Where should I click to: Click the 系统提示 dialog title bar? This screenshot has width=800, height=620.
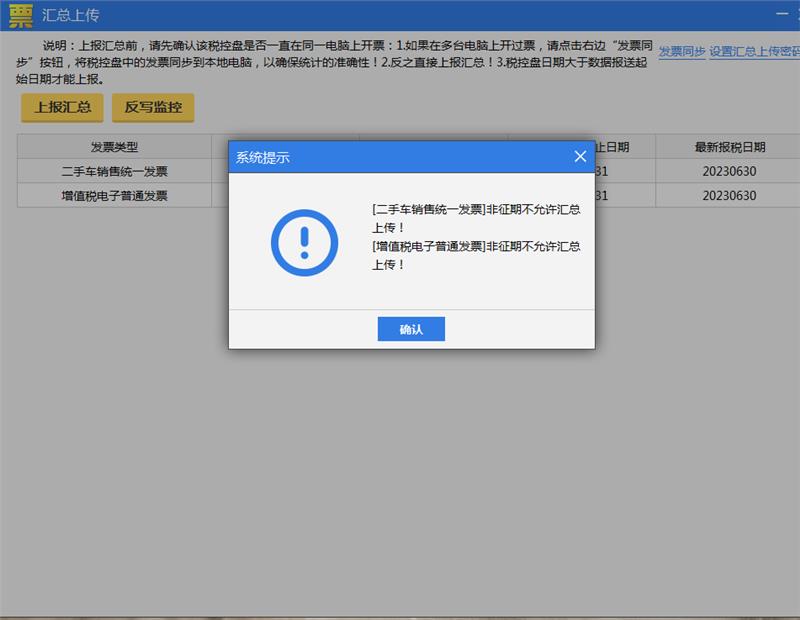tap(400, 157)
